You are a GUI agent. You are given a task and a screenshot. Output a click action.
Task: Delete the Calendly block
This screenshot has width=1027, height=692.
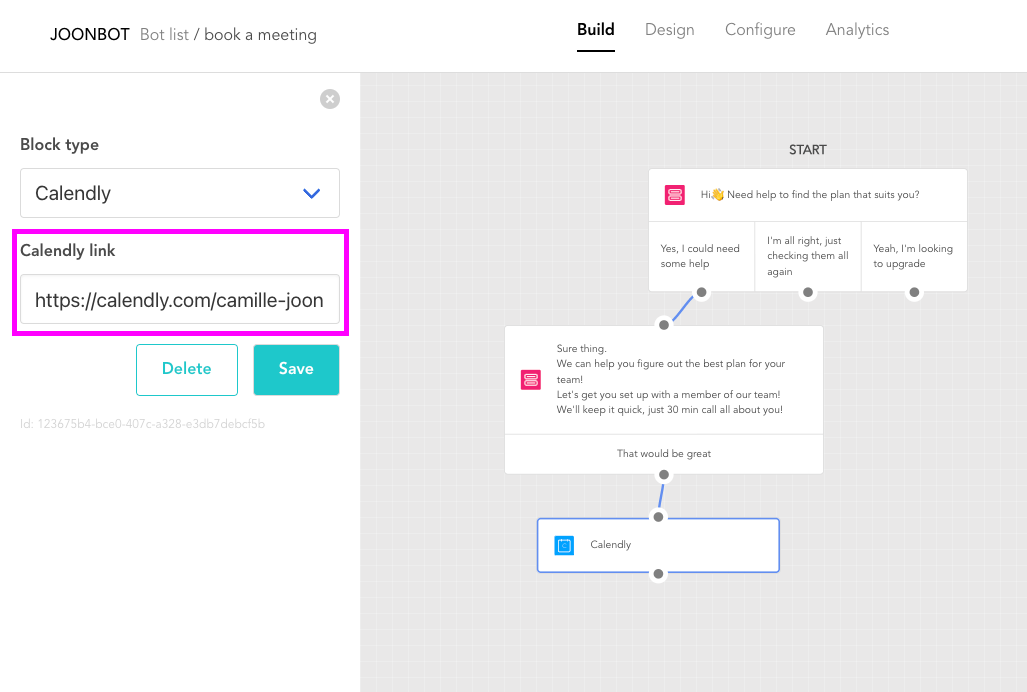pyautogui.click(x=187, y=369)
